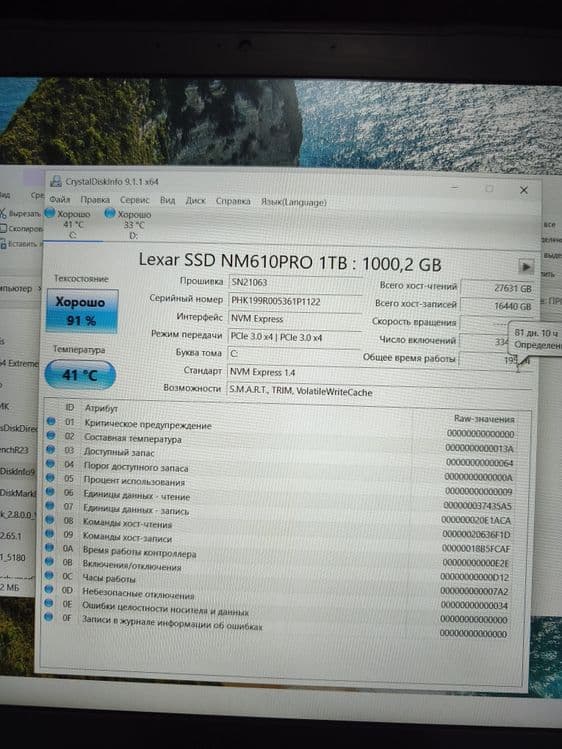
Task: Click the blue status icon of Порог доступного запаса
Action: tap(50, 463)
